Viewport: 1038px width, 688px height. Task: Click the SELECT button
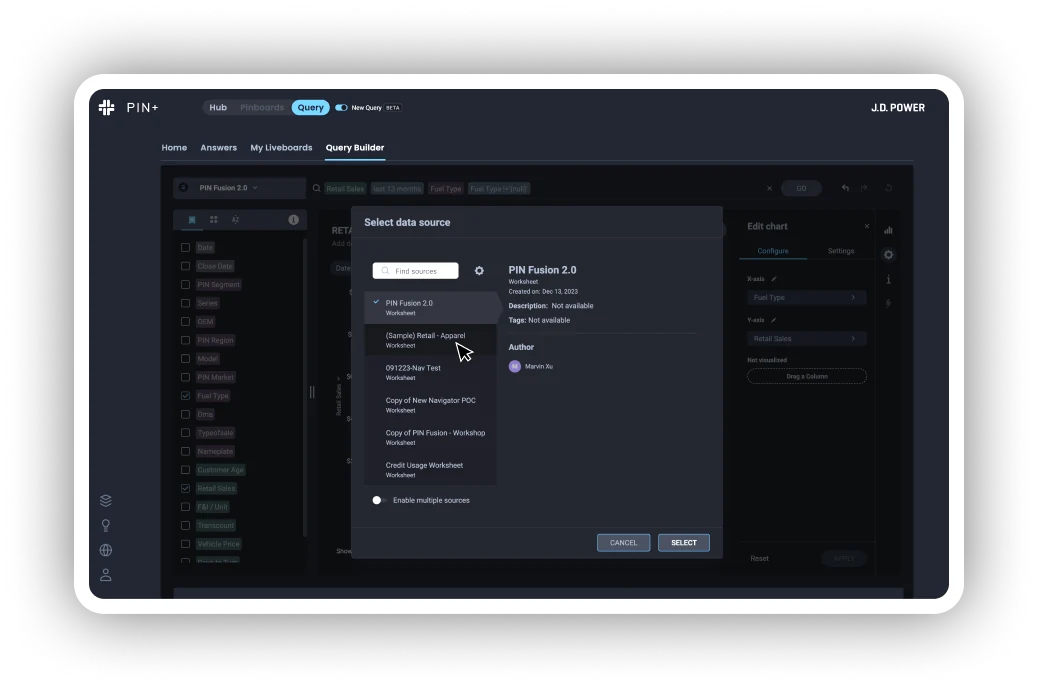click(684, 542)
